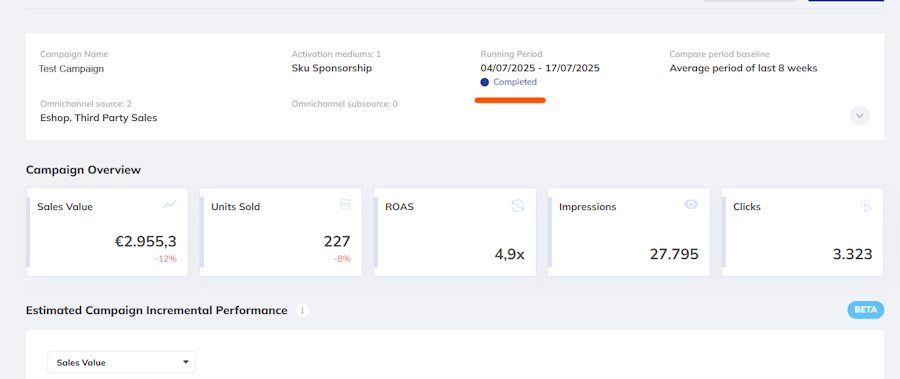Select the Clicks card
The image size is (900, 379).
click(x=803, y=232)
